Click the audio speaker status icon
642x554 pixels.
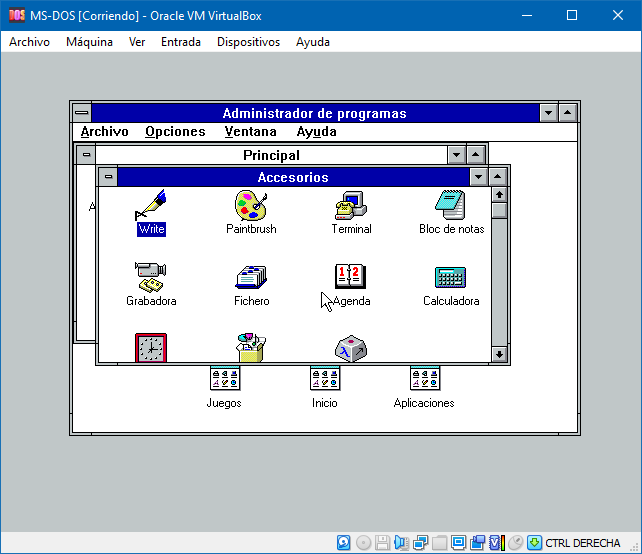(401, 543)
